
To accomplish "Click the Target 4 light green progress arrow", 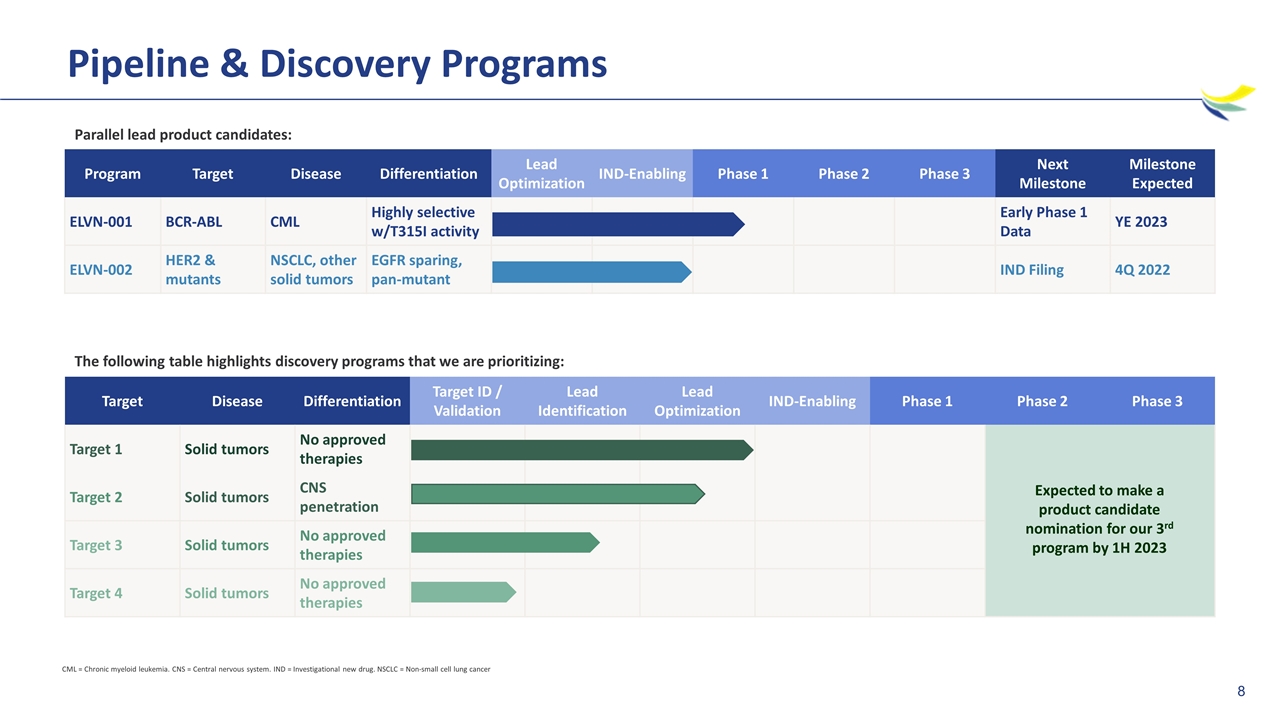I will point(464,592).
